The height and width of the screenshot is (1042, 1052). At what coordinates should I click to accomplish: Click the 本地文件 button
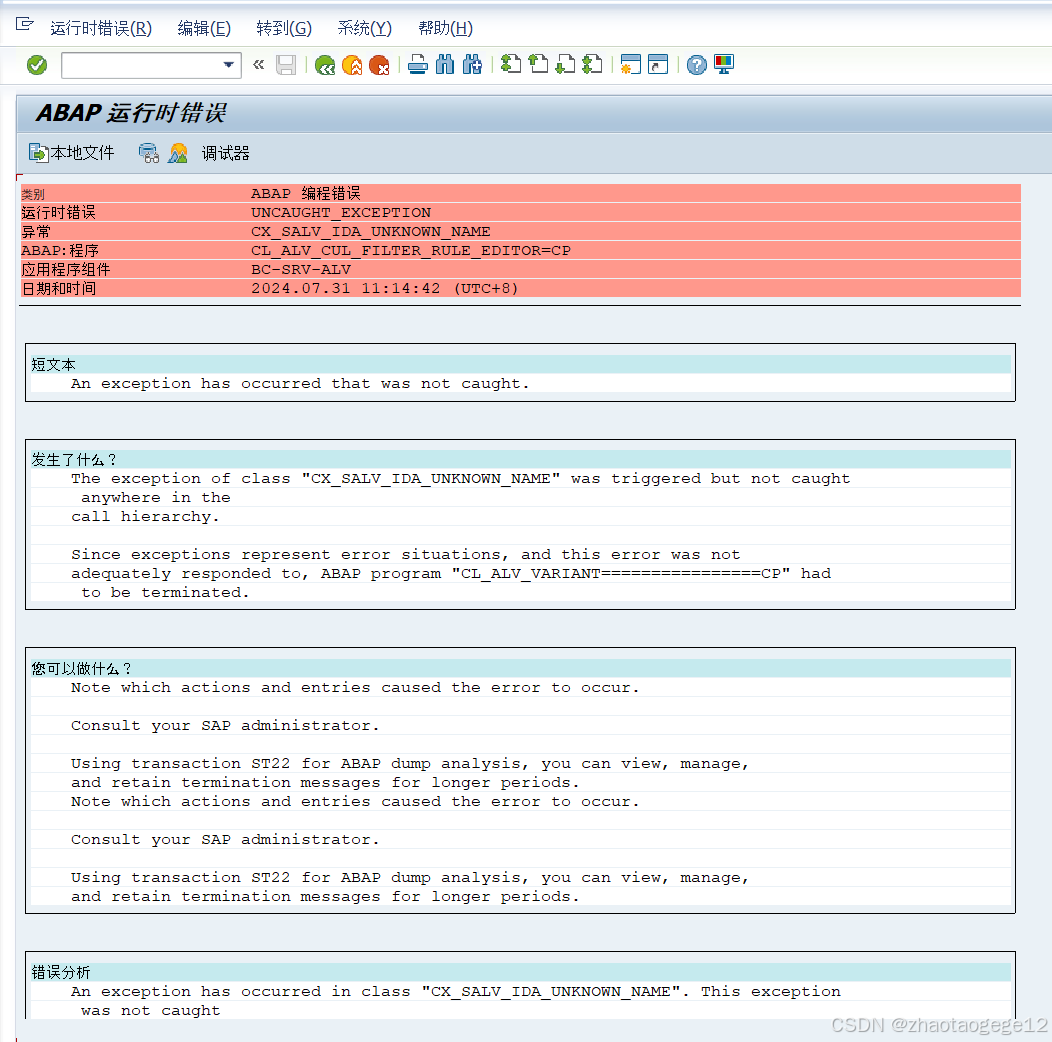point(70,152)
